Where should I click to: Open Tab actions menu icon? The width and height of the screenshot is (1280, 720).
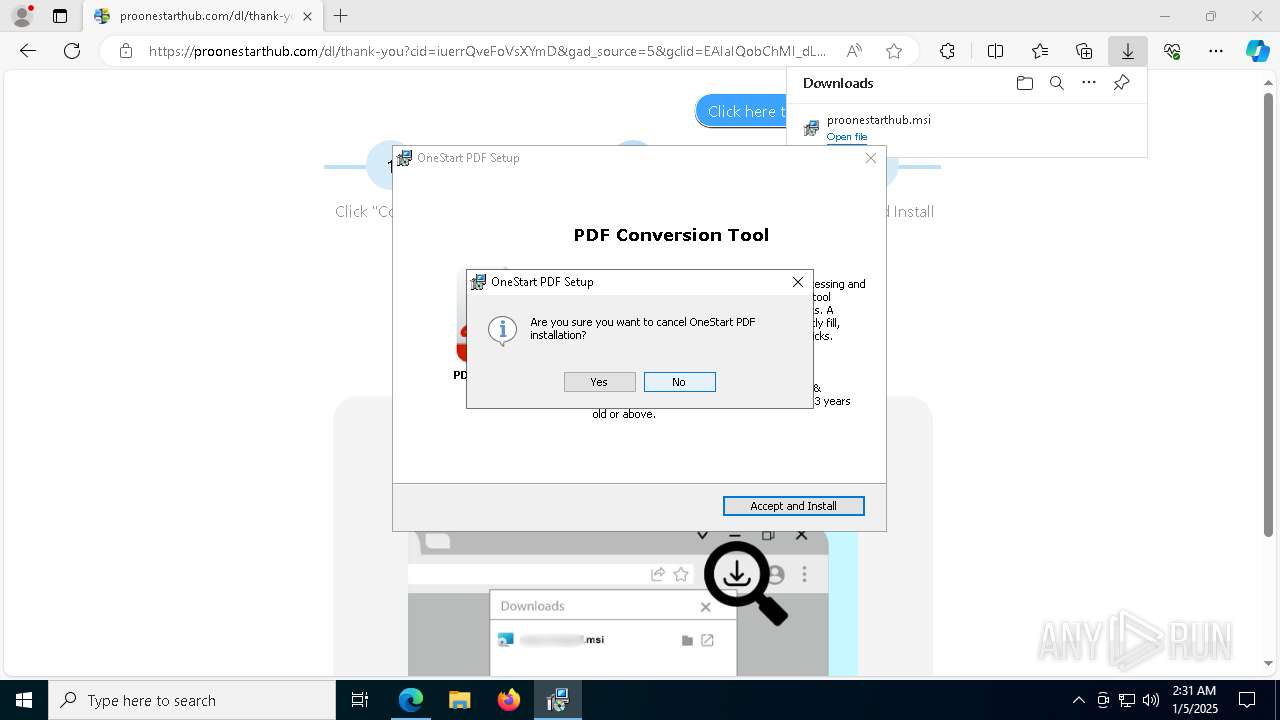(60, 16)
